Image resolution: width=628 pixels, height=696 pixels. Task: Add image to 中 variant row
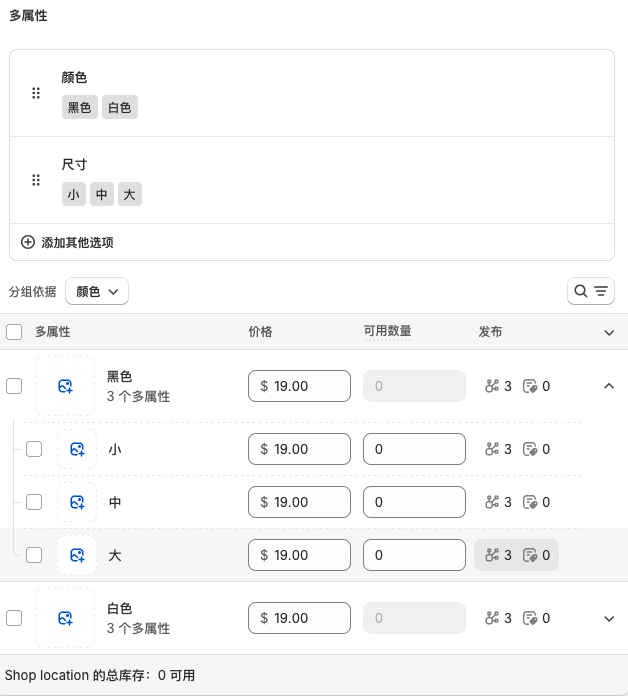point(77,502)
